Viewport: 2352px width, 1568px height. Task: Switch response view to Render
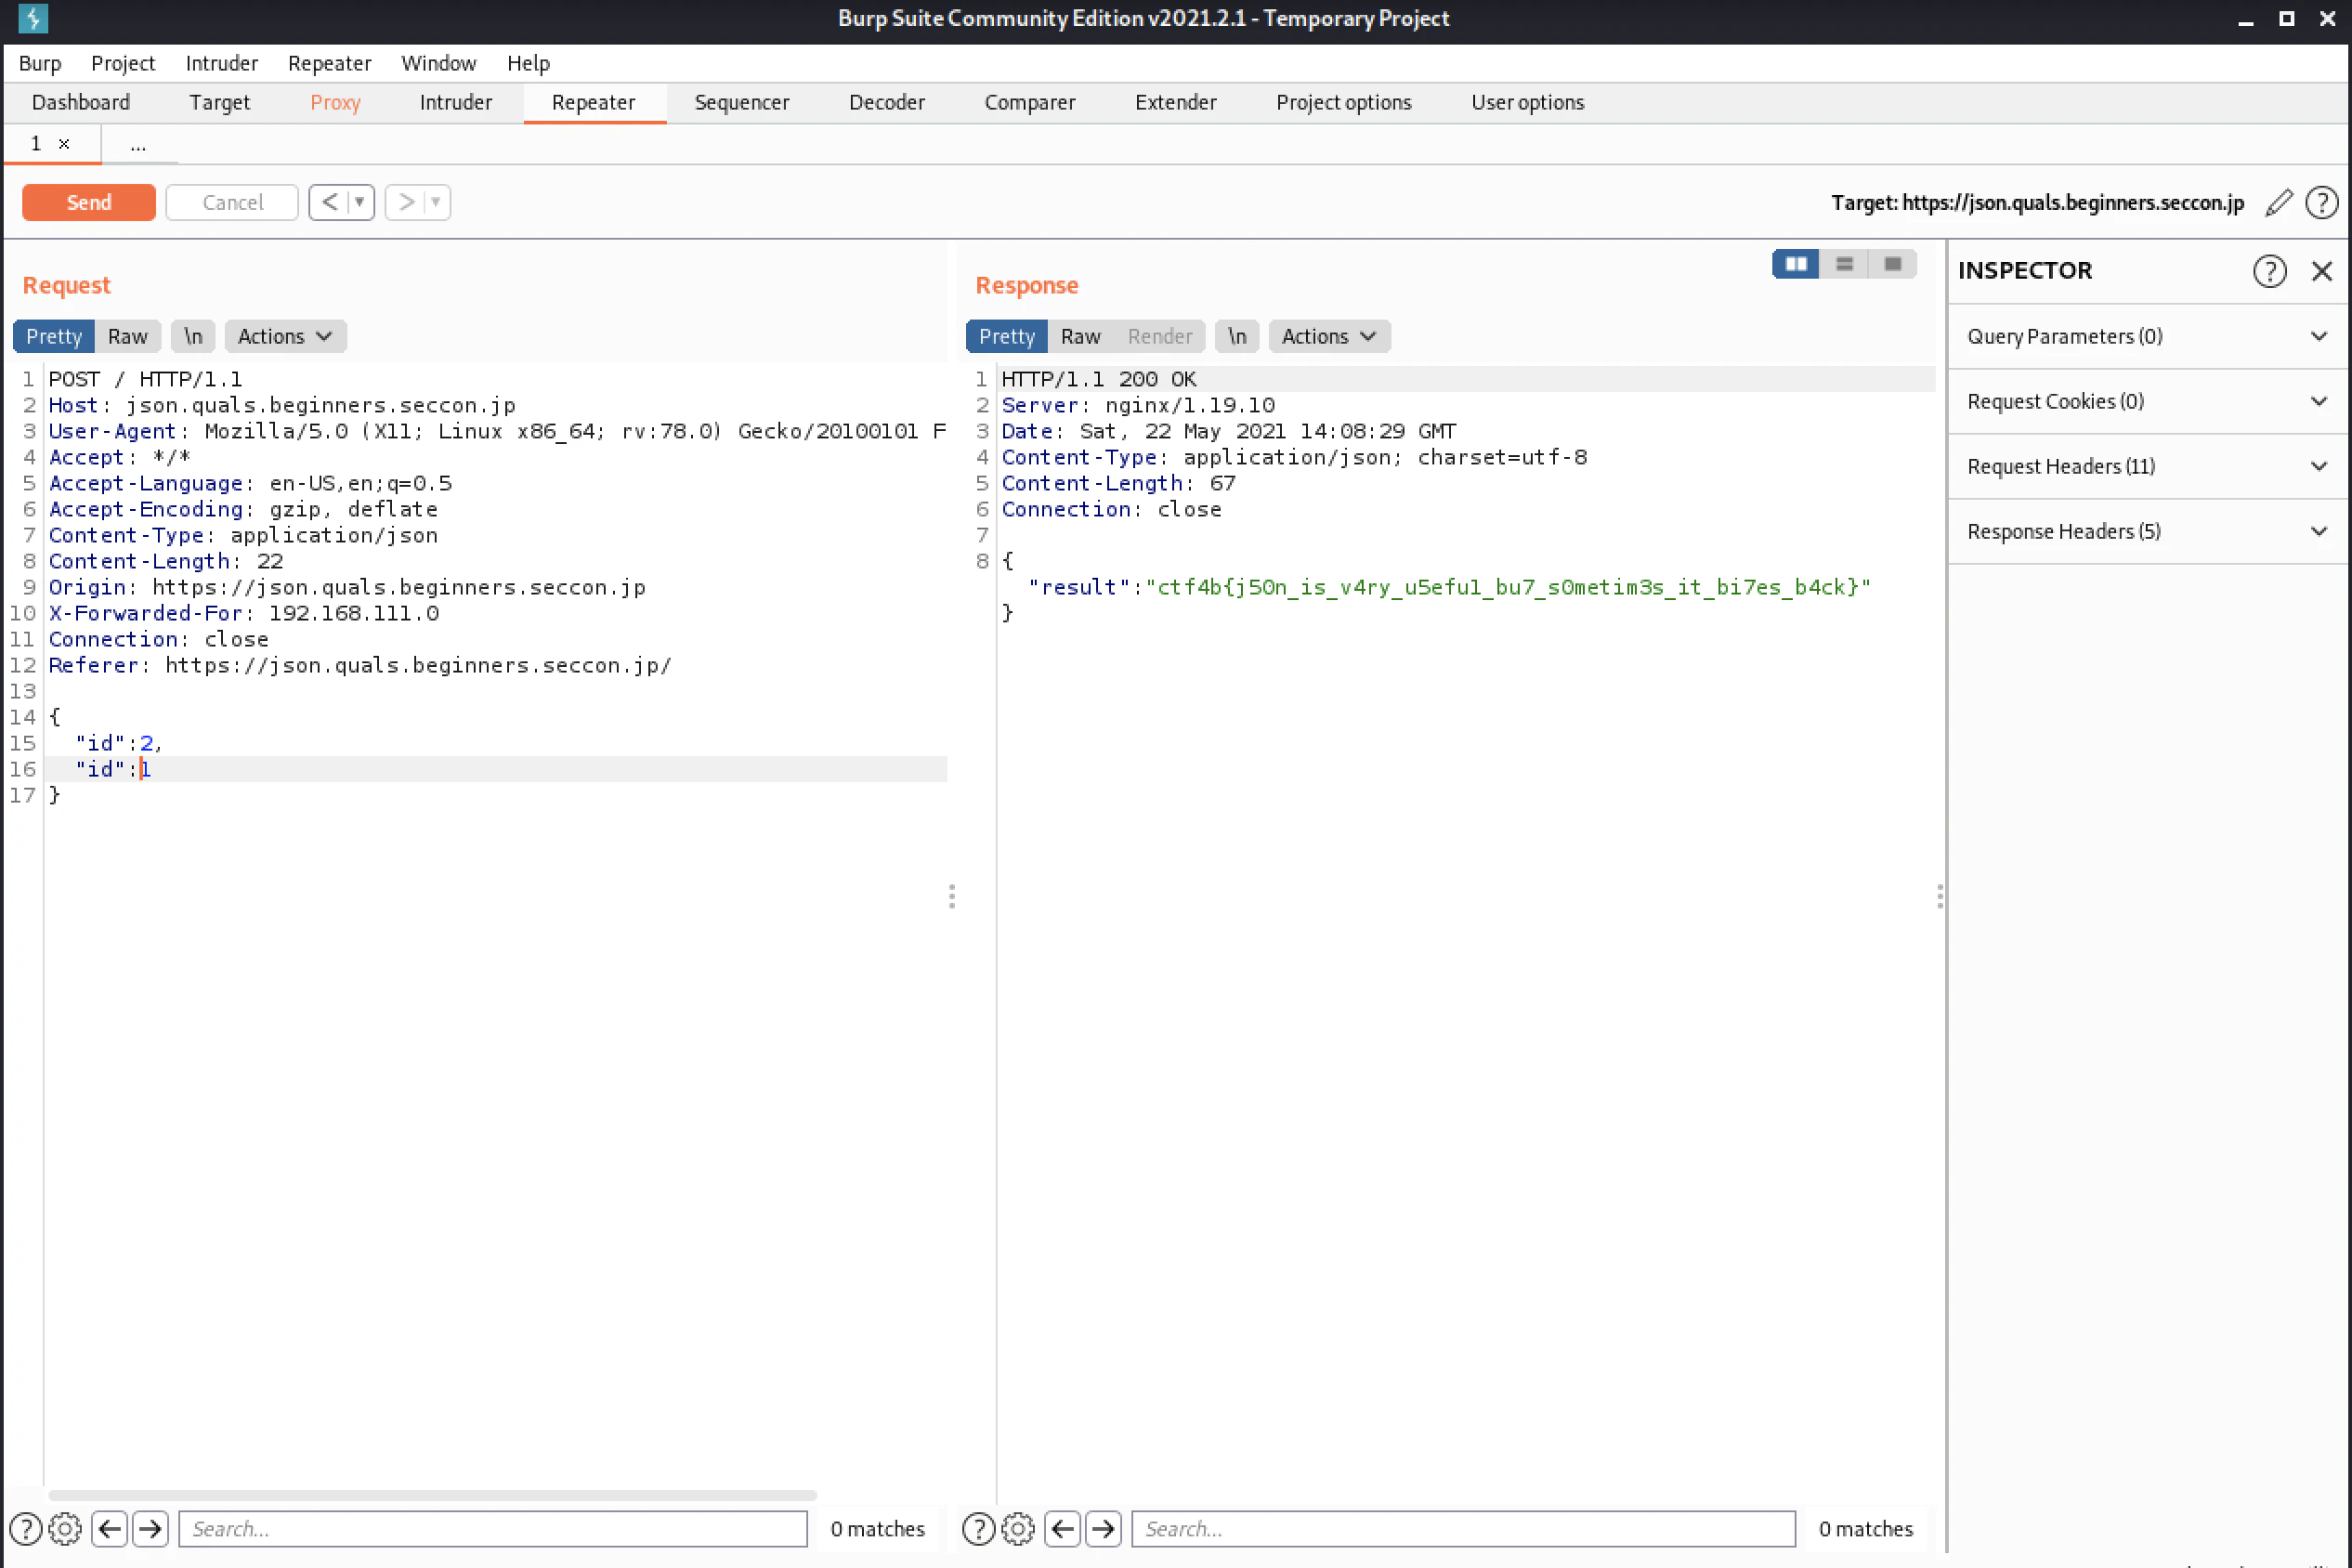coord(1160,337)
